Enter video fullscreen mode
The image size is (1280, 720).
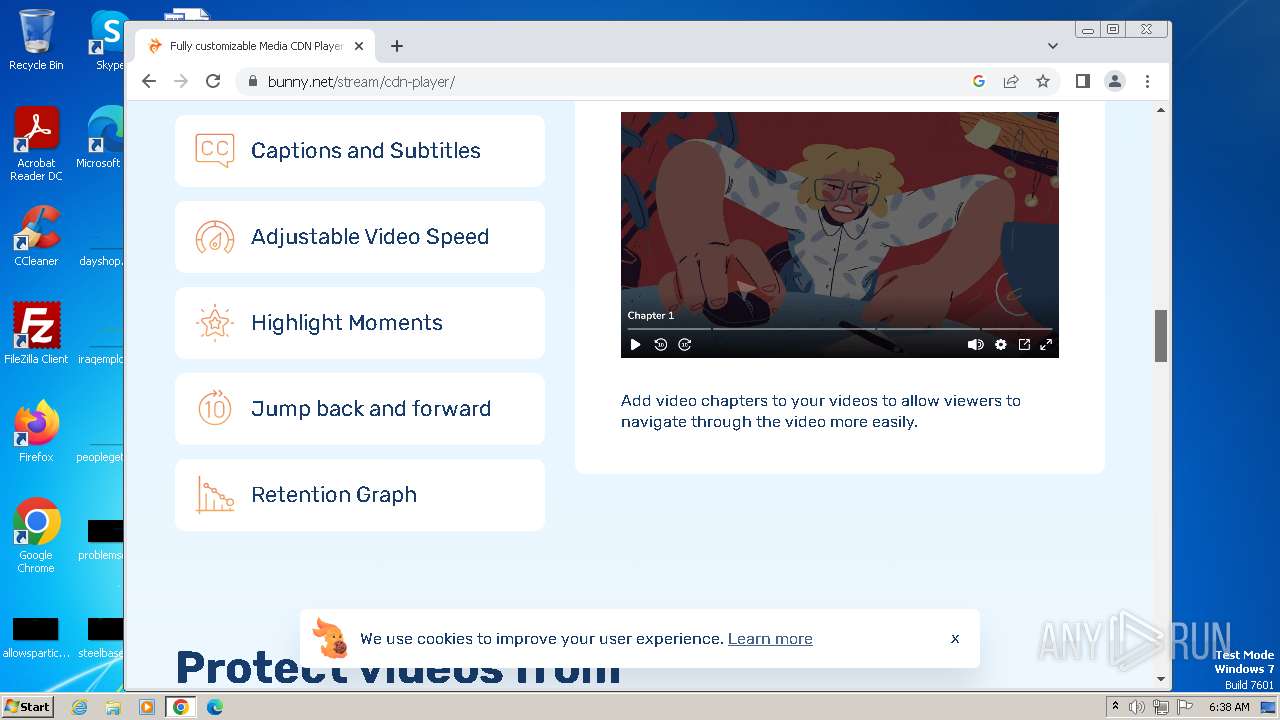coord(1046,345)
